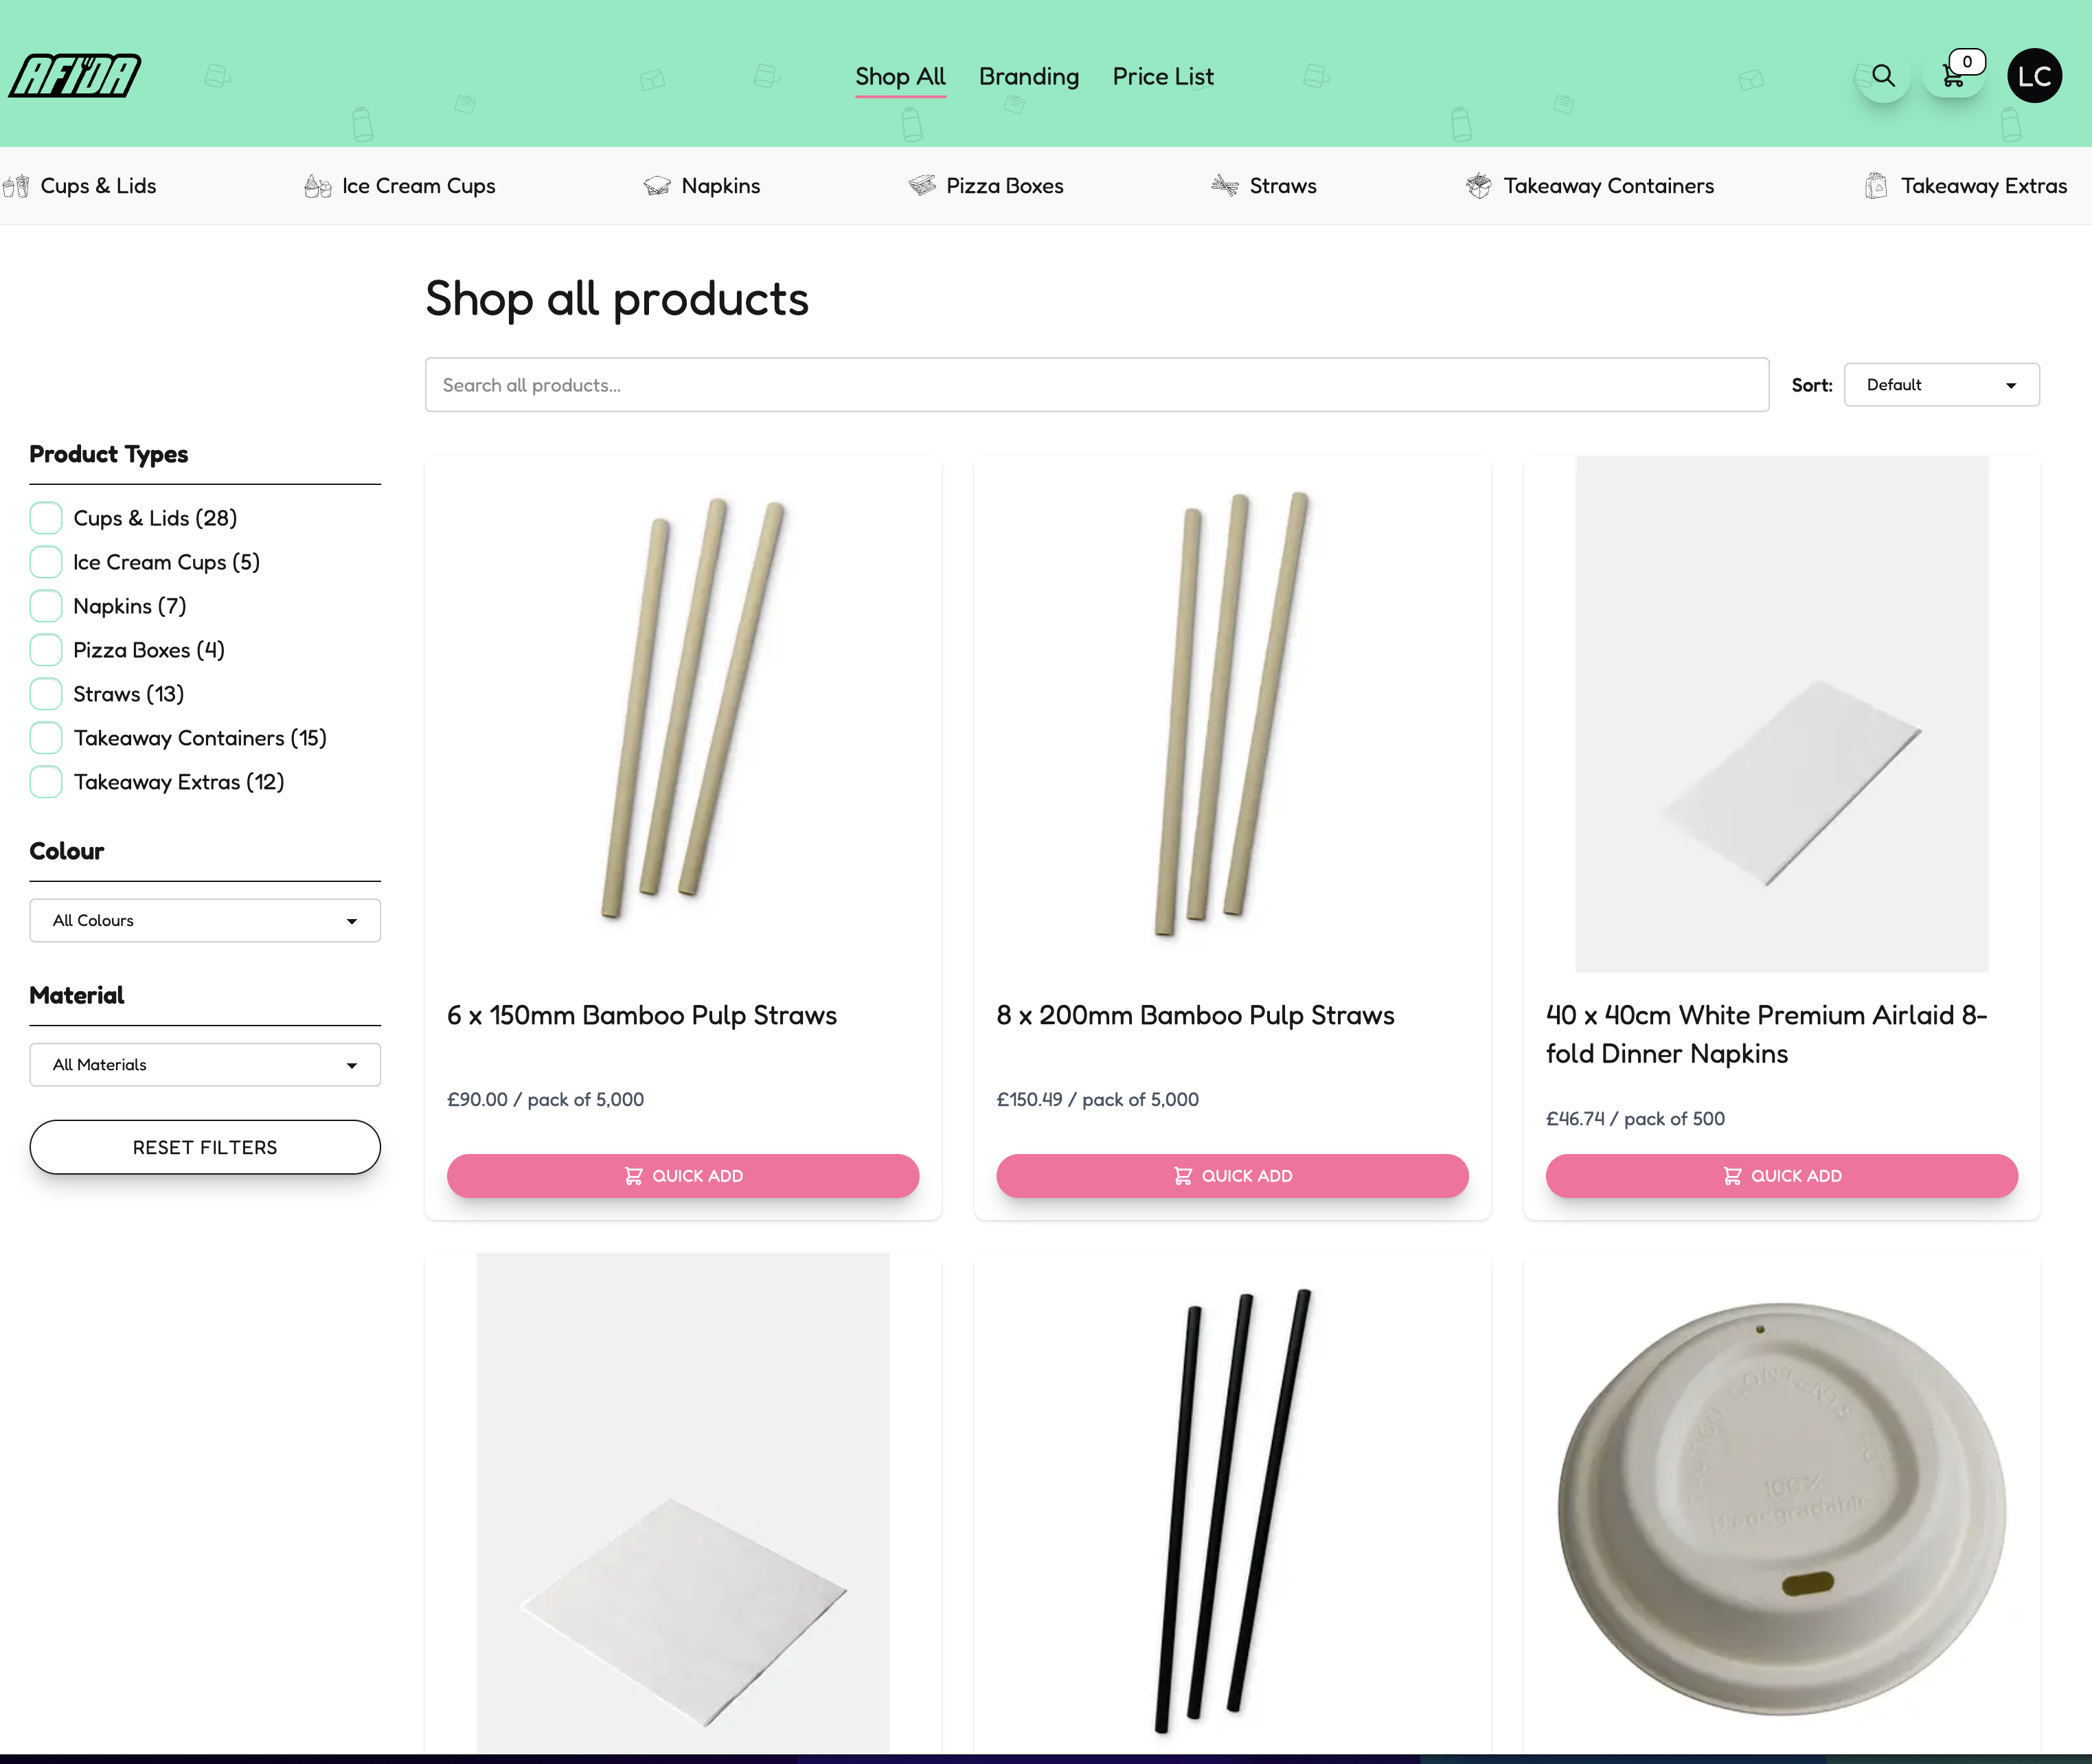Open the search magnifier icon

[x=1883, y=76]
